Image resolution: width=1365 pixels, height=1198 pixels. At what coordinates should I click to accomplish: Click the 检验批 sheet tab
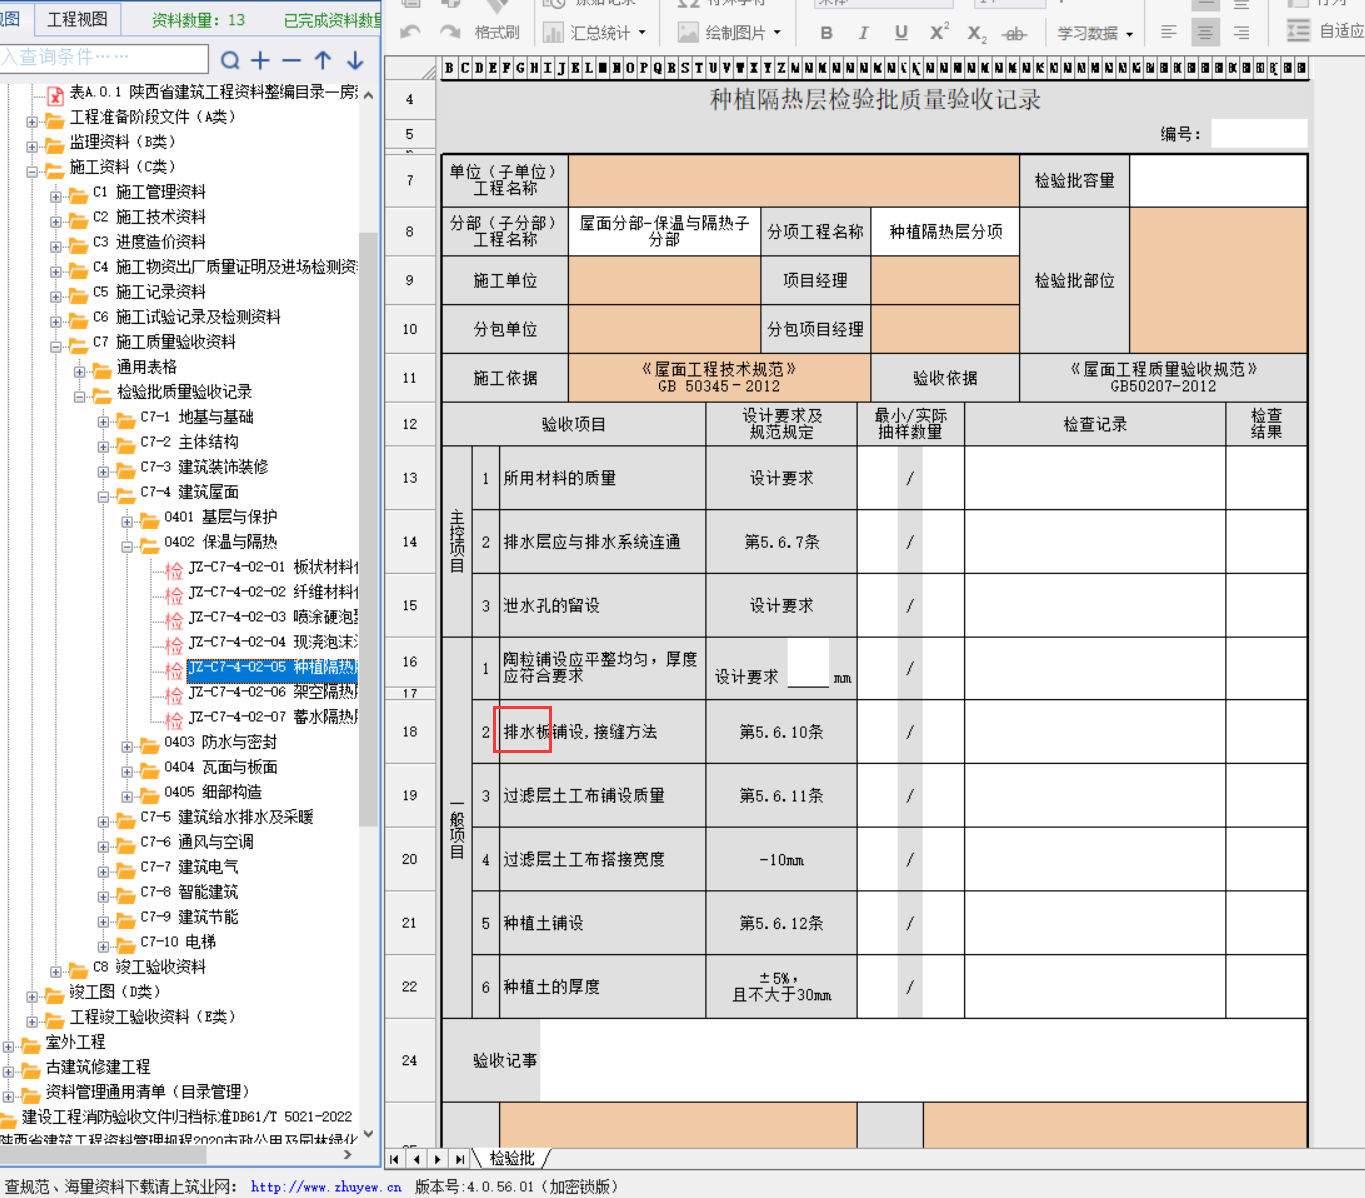(512, 1158)
